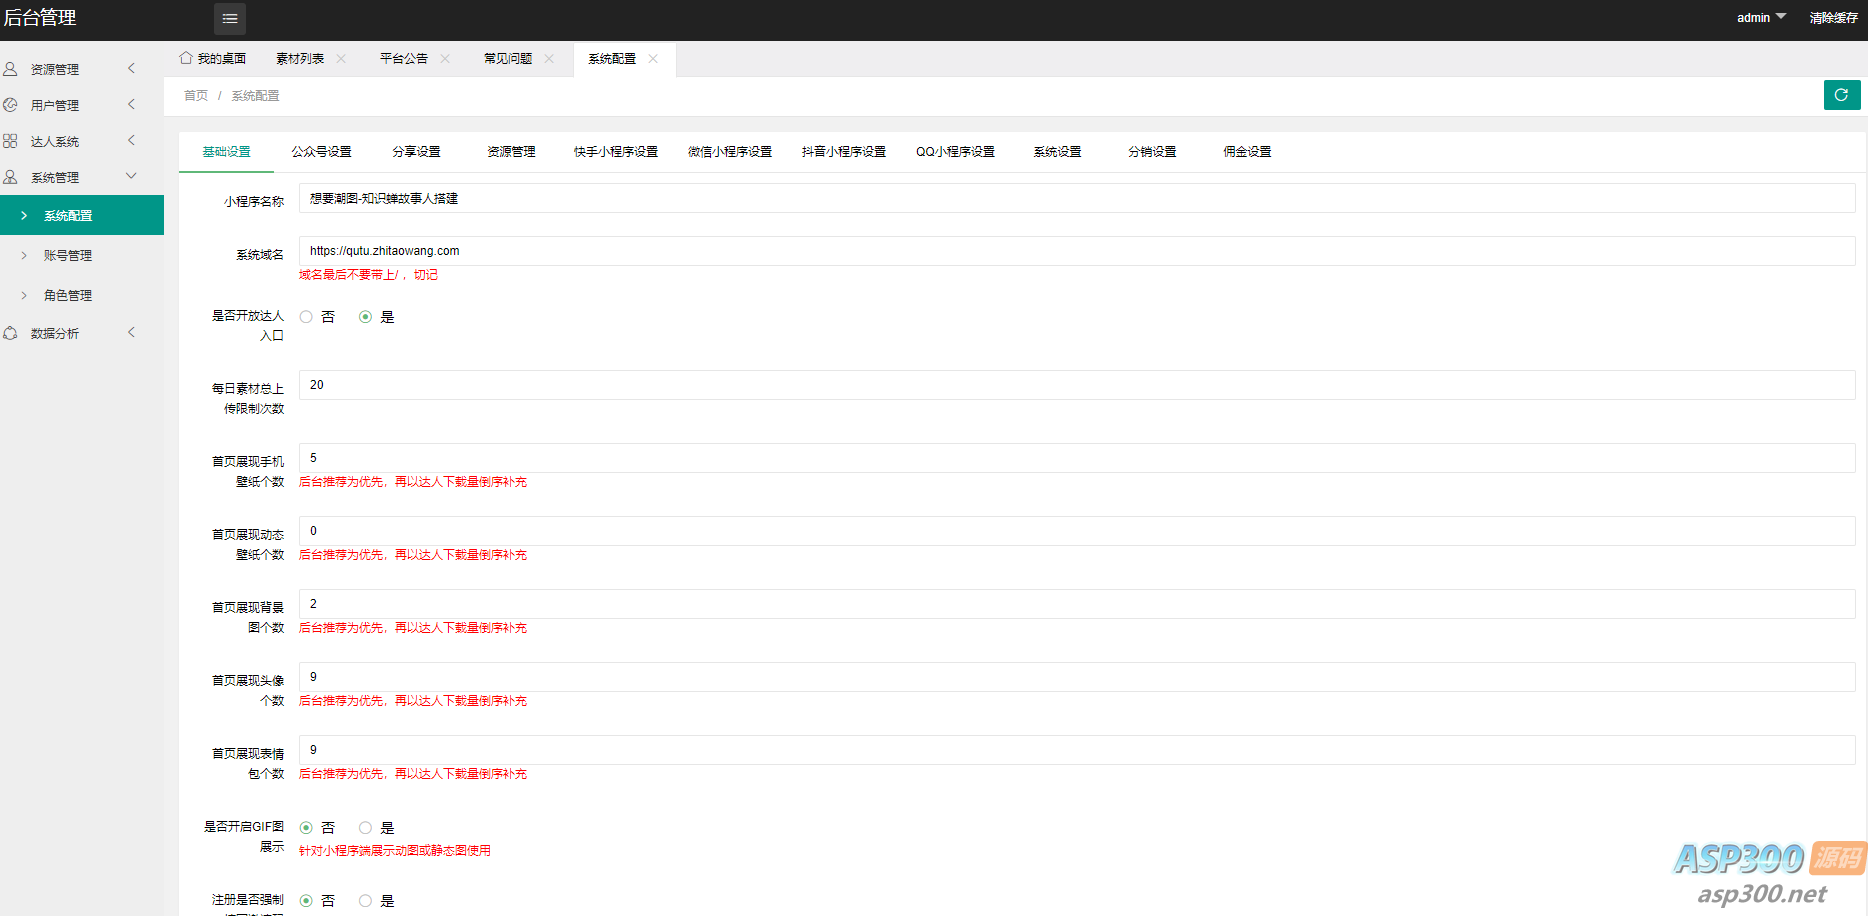Click the 清除缓存 button
This screenshot has width=1868, height=916.
click(1834, 18)
